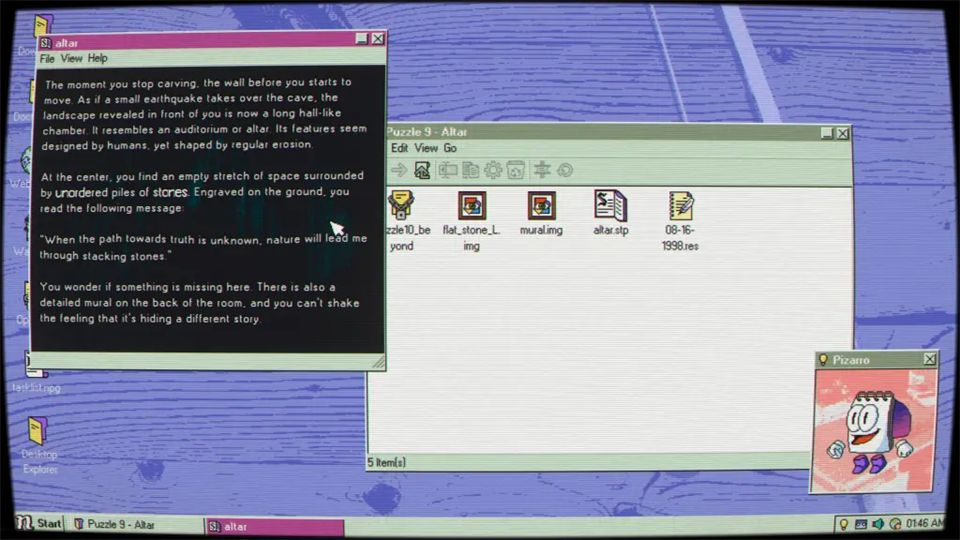Select the altar.stp file icon
This screenshot has width=960, height=540.
point(610,205)
